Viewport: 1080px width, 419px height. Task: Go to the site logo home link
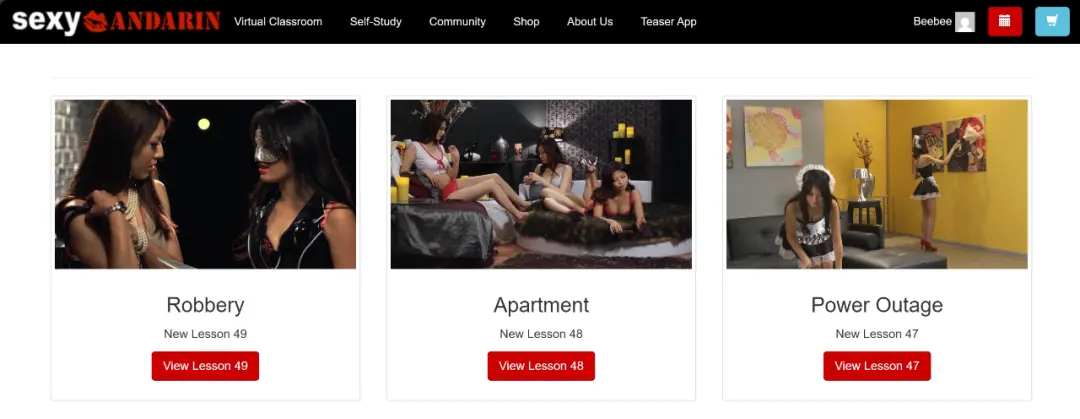tap(116, 21)
